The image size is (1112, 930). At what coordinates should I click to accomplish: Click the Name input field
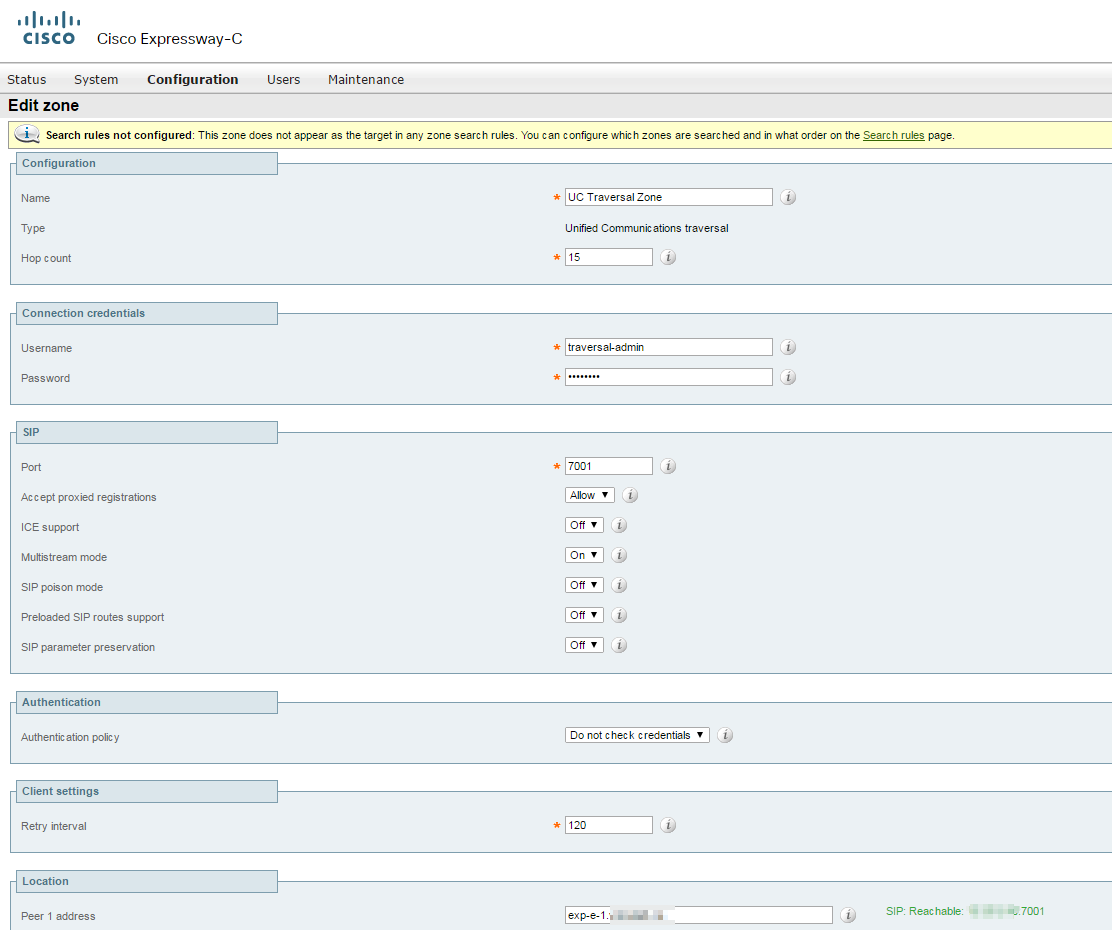(x=669, y=197)
